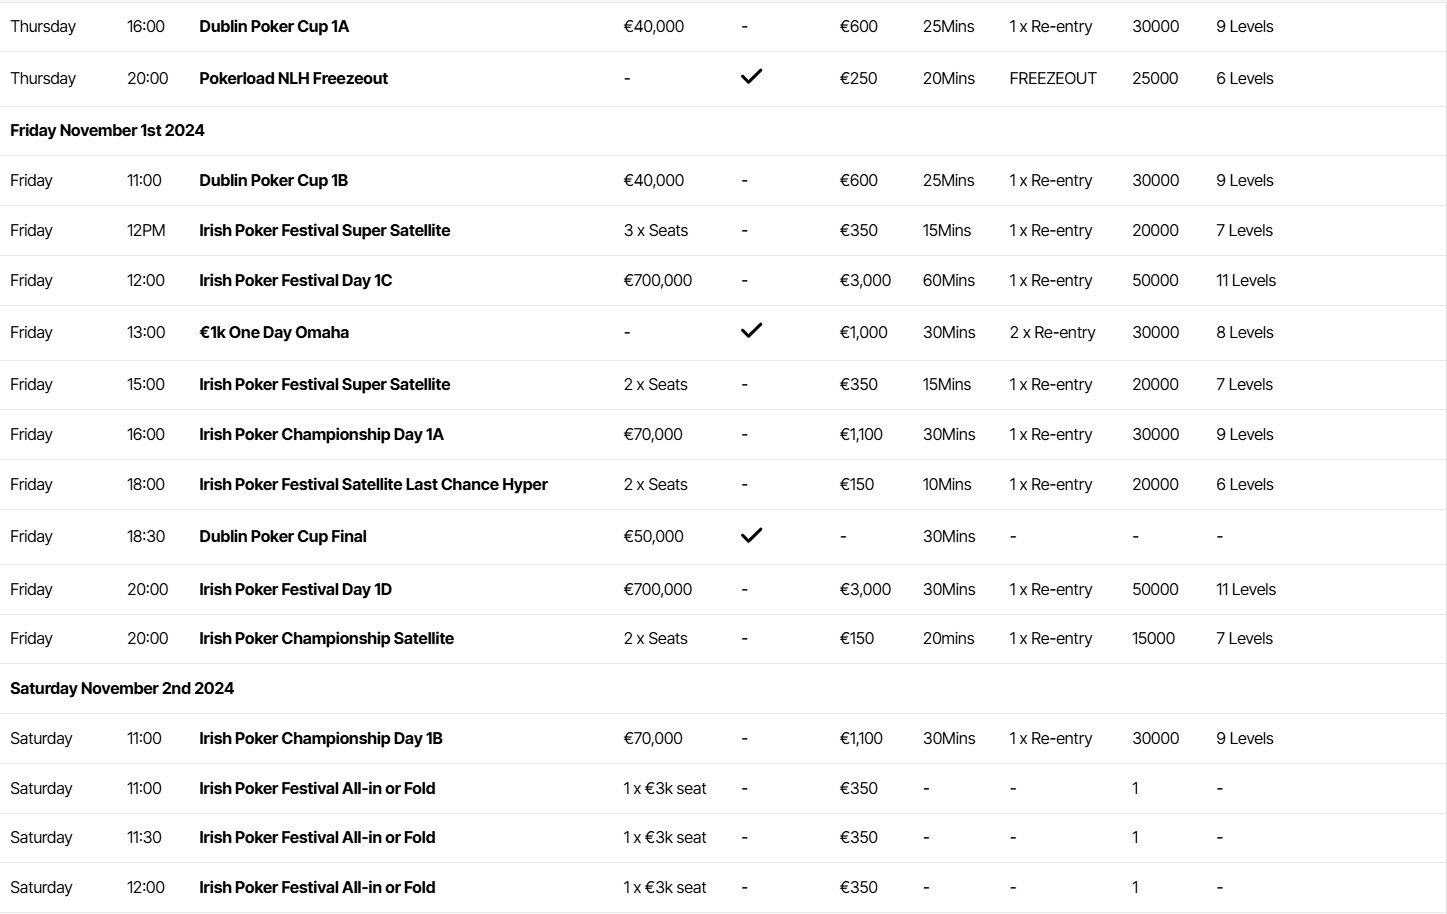Open the Satellite Last Chance Hyper event
Viewport: 1447px width, 914px height.
[x=373, y=485]
